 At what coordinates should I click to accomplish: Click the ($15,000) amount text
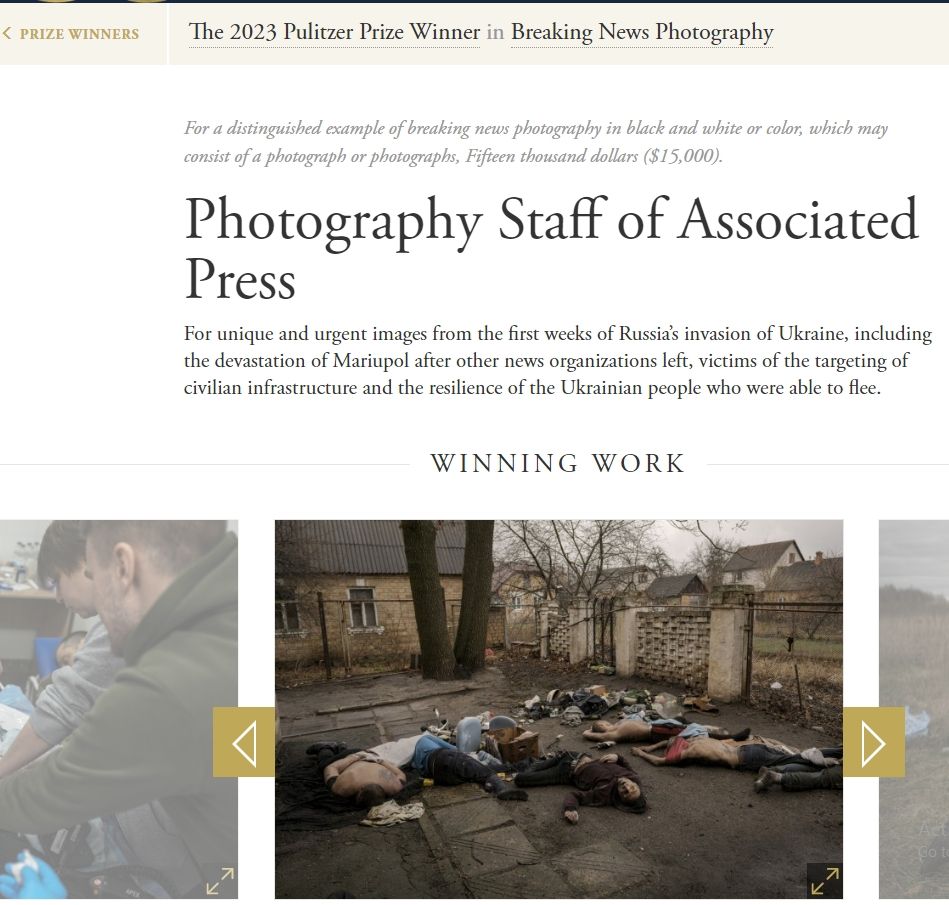click(683, 156)
